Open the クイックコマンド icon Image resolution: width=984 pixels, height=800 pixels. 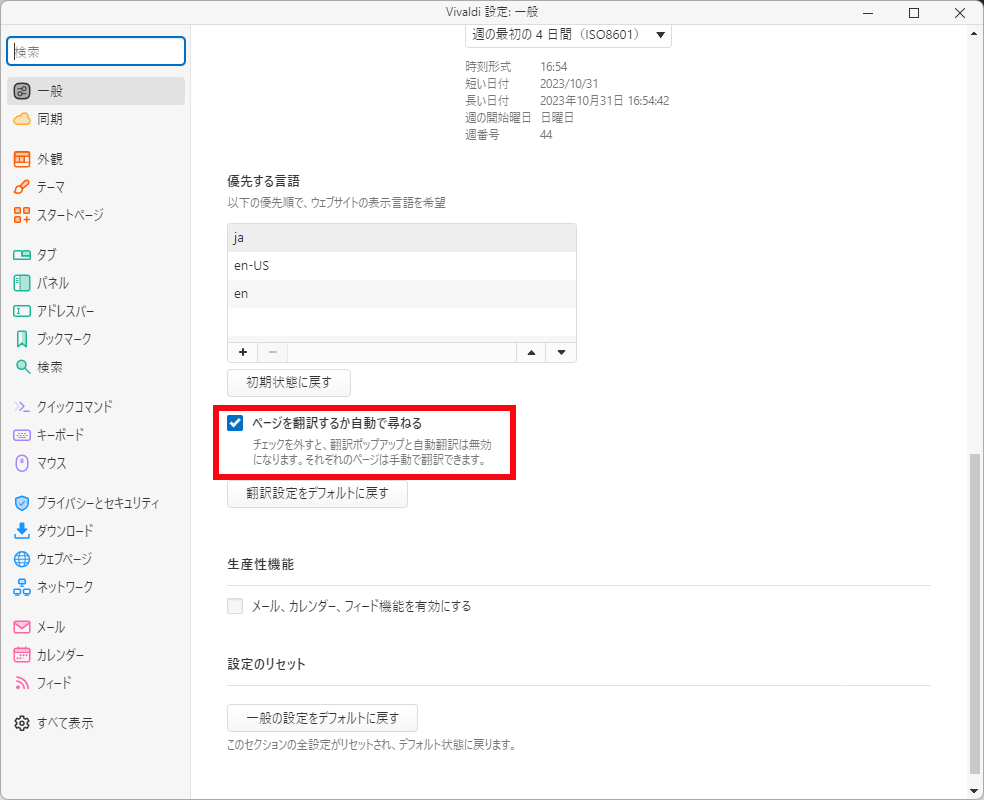(x=22, y=407)
